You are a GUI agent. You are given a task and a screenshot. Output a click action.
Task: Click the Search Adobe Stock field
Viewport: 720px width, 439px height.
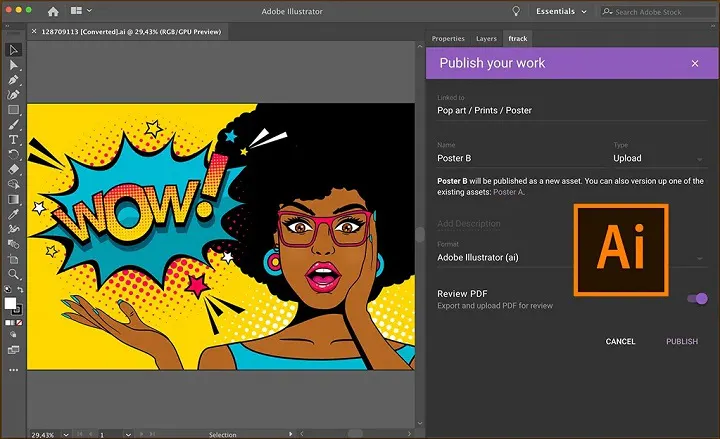pyautogui.click(x=659, y=12)
